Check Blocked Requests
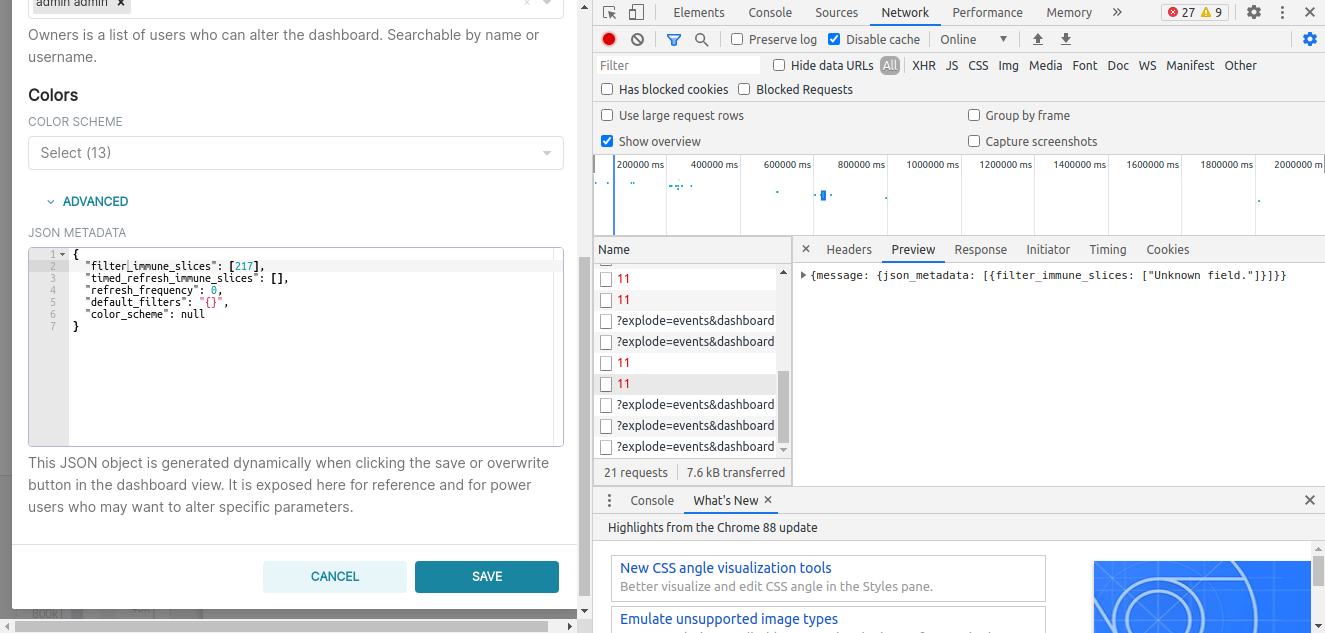The image size is (1325, 633). click(744, 89)
